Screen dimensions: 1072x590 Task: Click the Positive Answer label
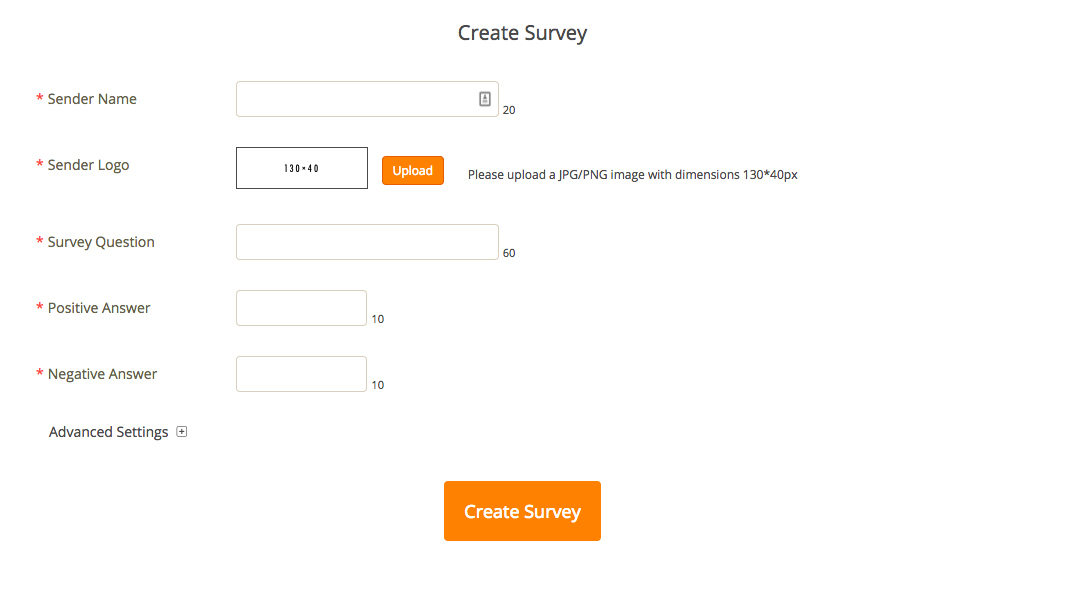[x=98, y=308]
